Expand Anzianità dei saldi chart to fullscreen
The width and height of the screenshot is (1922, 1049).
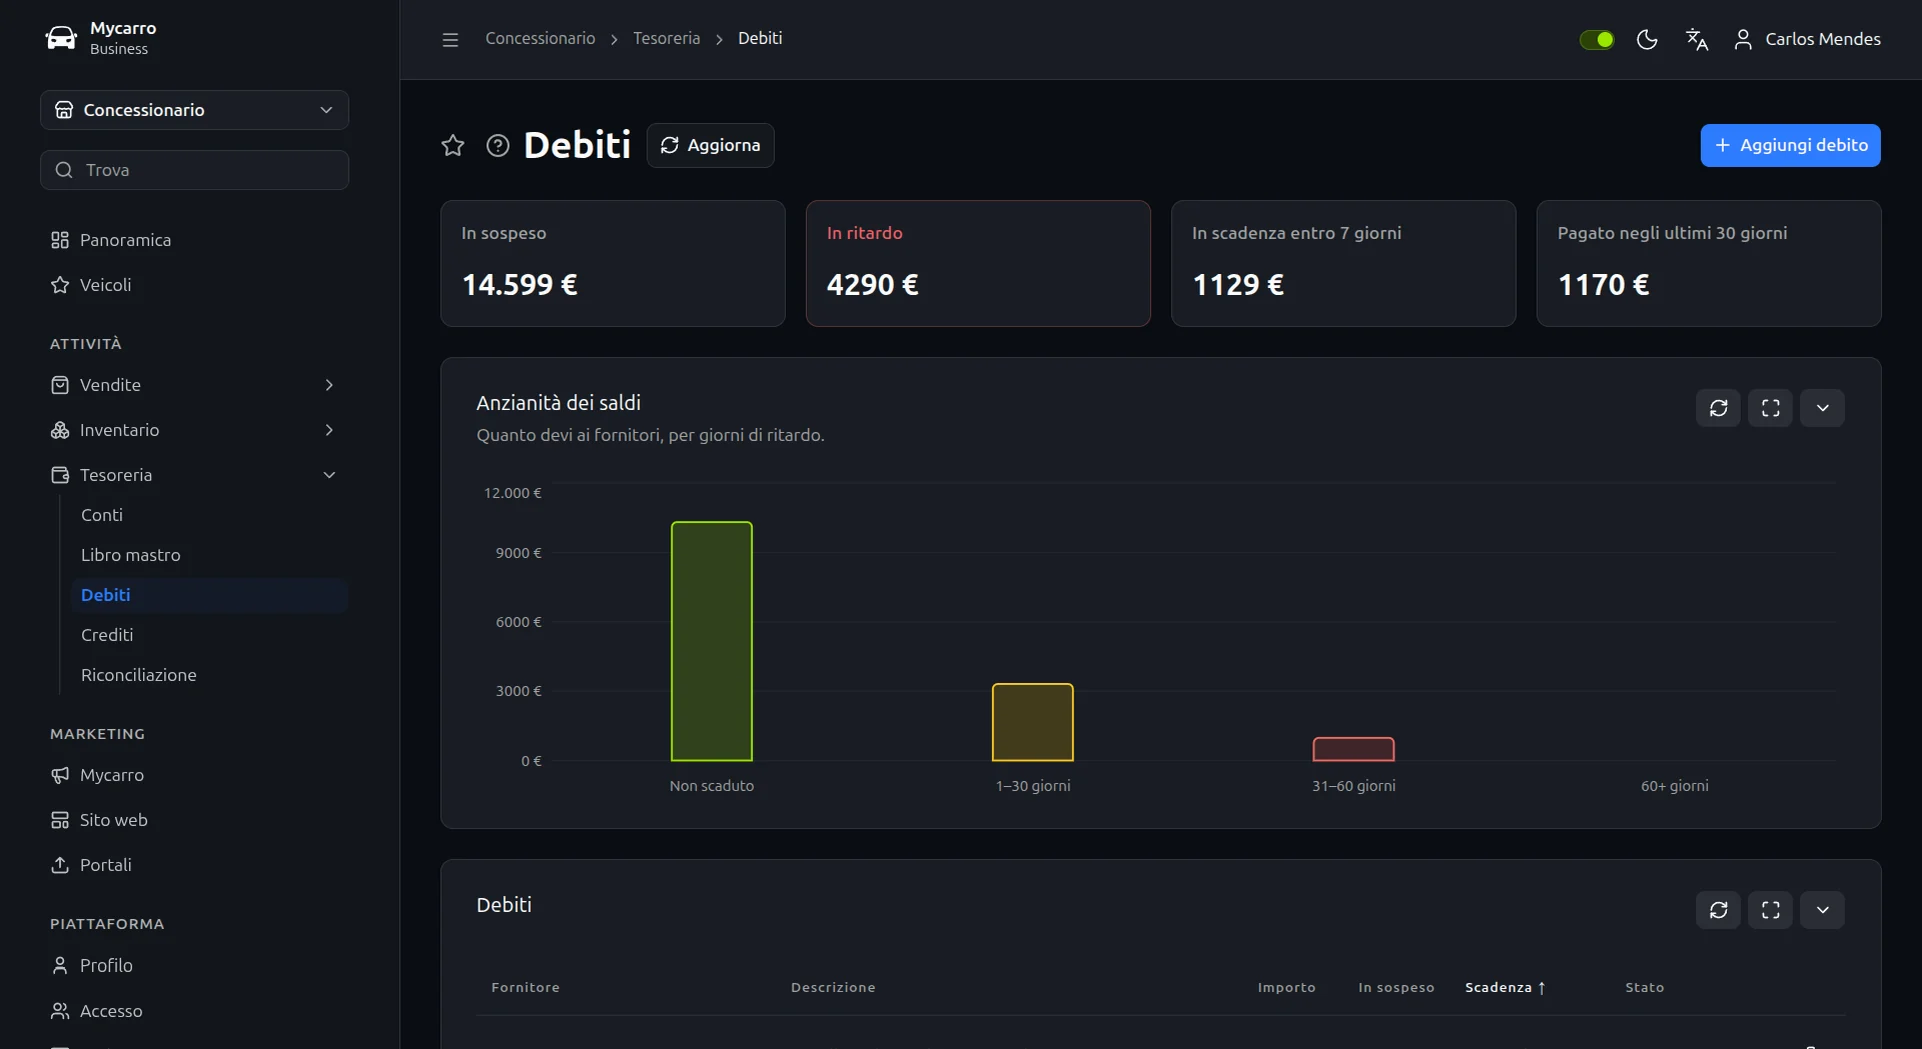click(x=1771, y=408)
